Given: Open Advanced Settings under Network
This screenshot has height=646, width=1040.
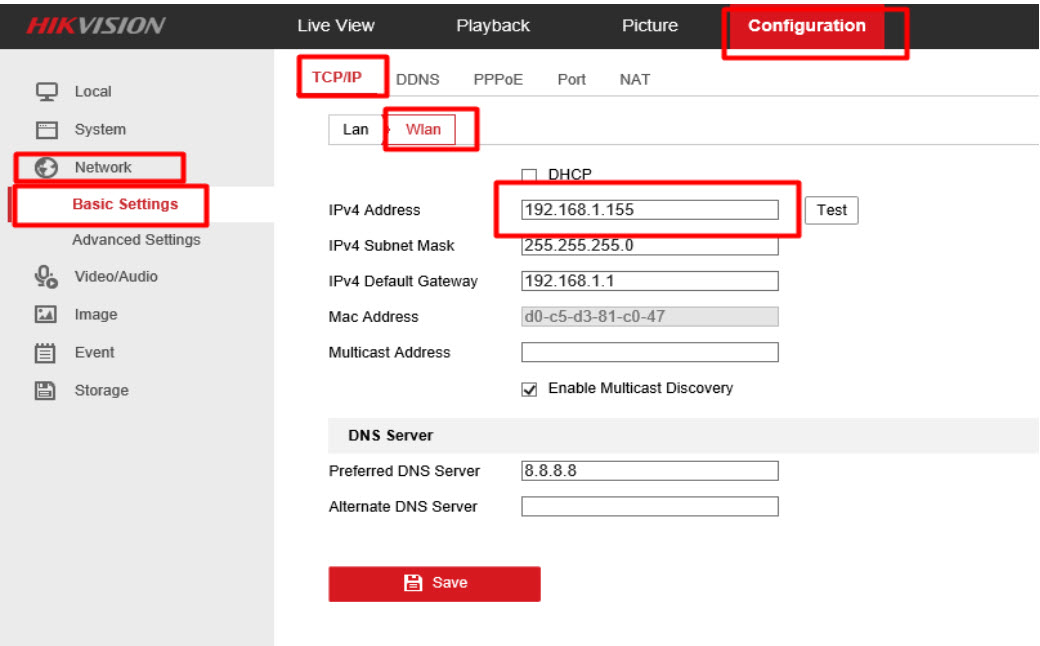Looking at the screenshot, I should [136, 240].
